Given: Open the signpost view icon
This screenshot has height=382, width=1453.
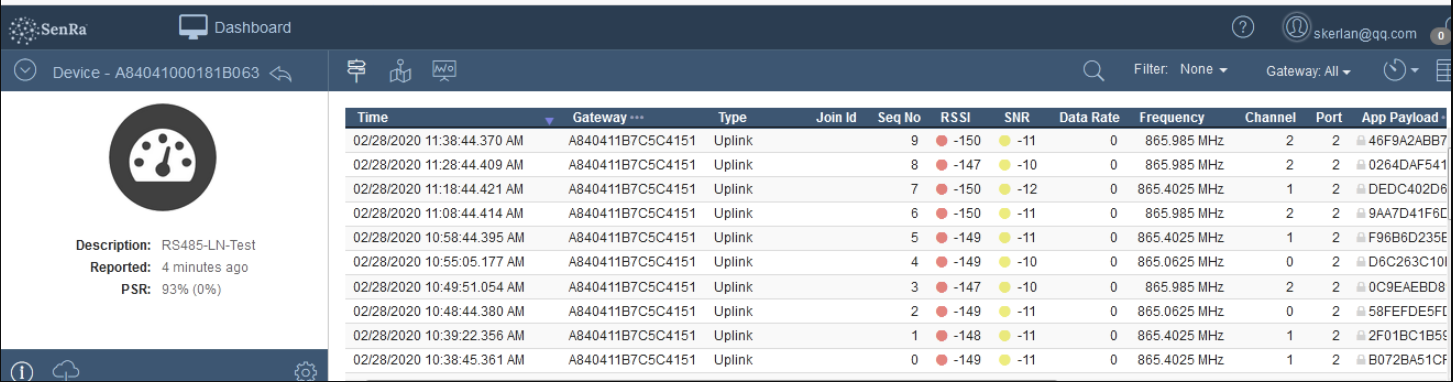Looking at the screenshot, I should point(357,70).
